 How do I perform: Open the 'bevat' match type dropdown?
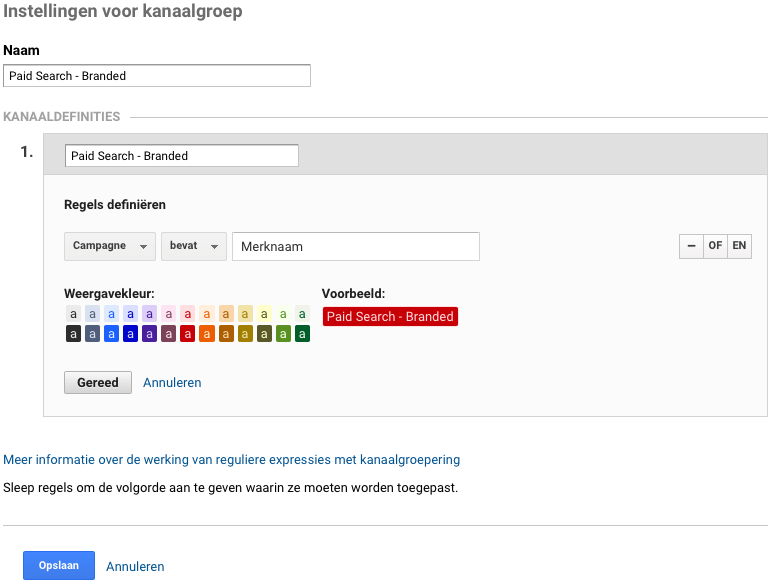(193, 246)
